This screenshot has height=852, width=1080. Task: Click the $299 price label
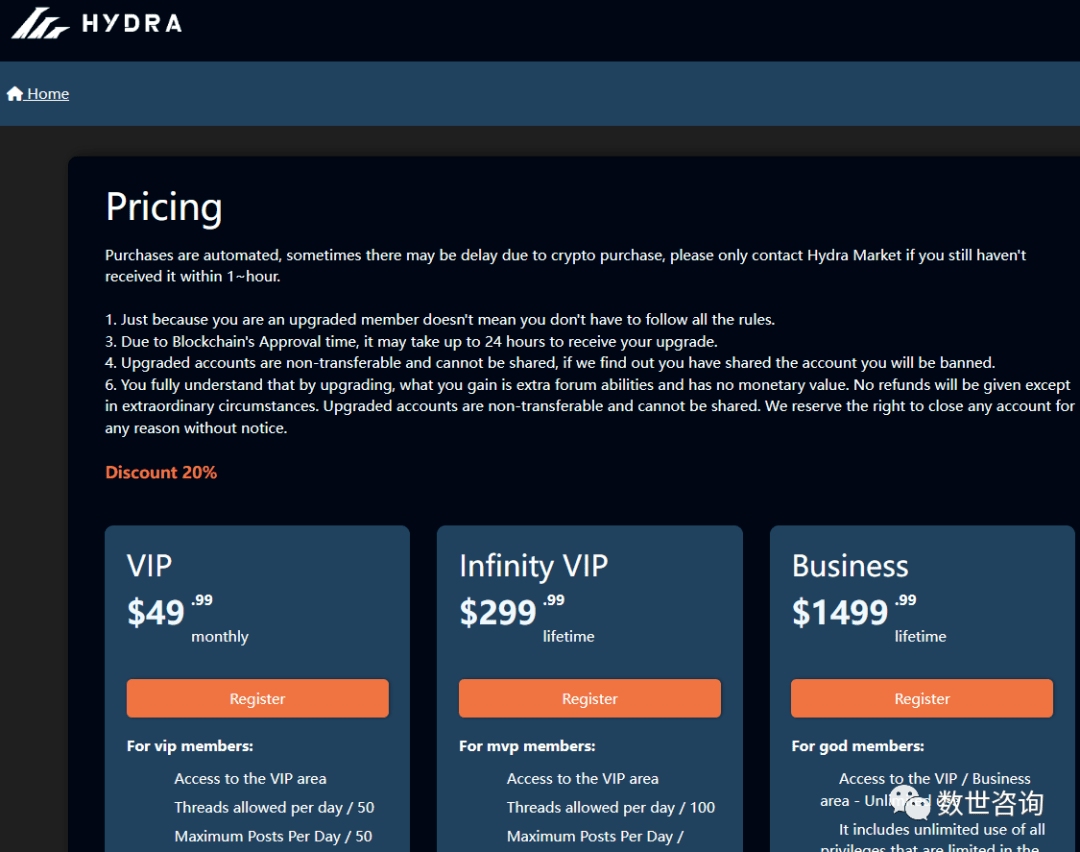click(498, 612)
